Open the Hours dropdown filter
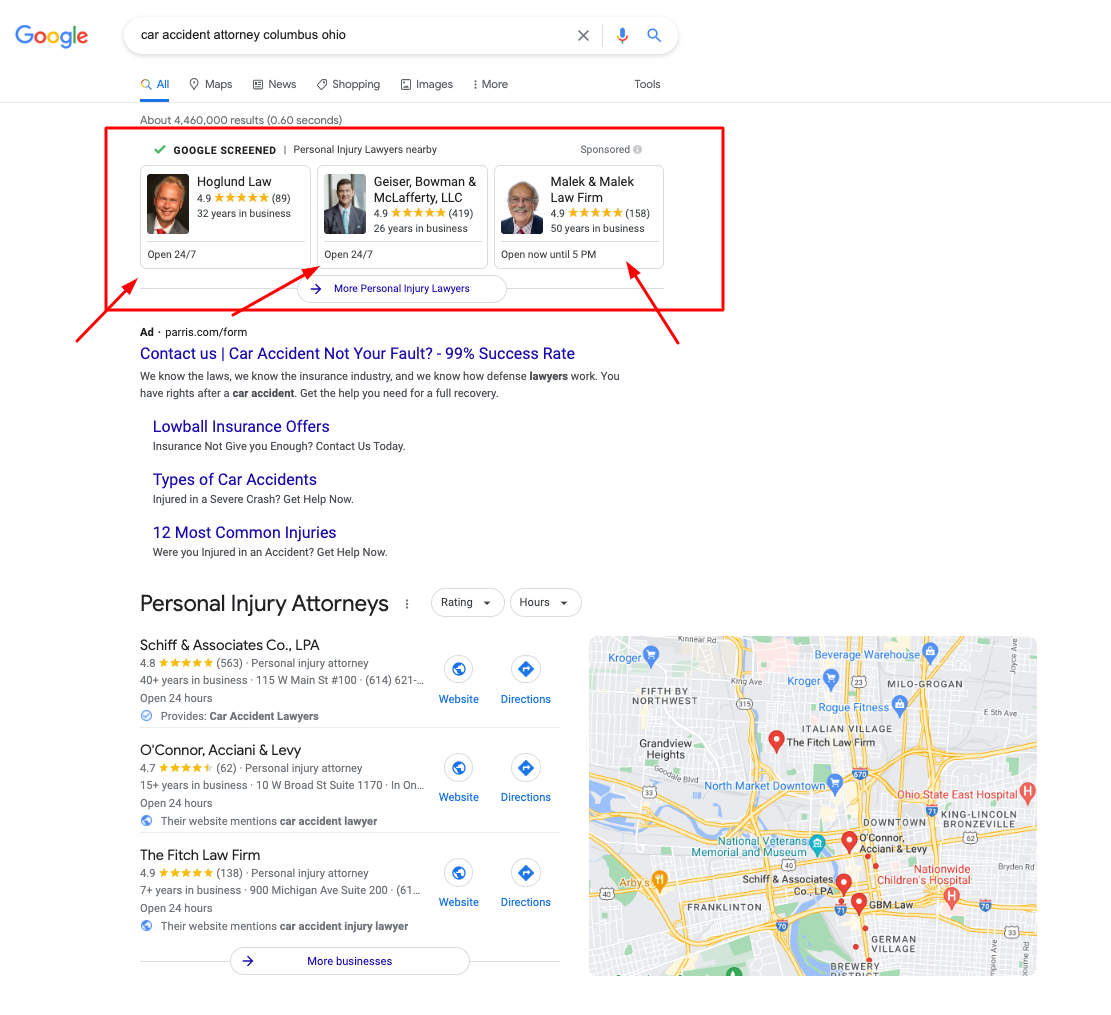The height and width of the screenshot is (1015, 1111). (x=545, y=602)
